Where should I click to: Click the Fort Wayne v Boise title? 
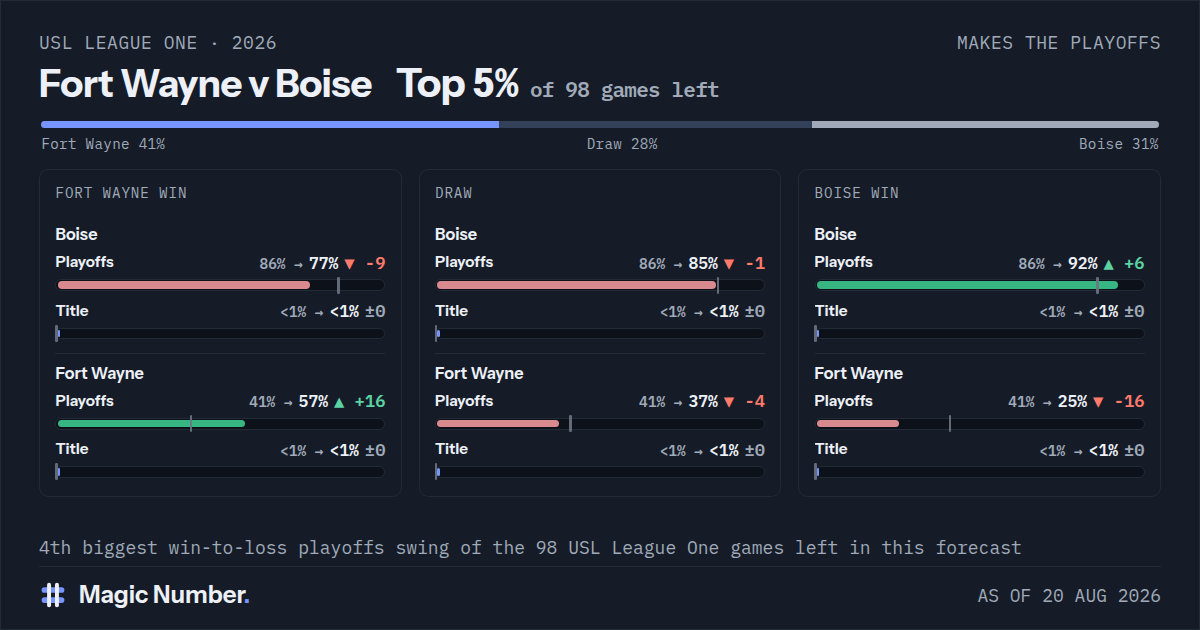(x=206, y=84)
